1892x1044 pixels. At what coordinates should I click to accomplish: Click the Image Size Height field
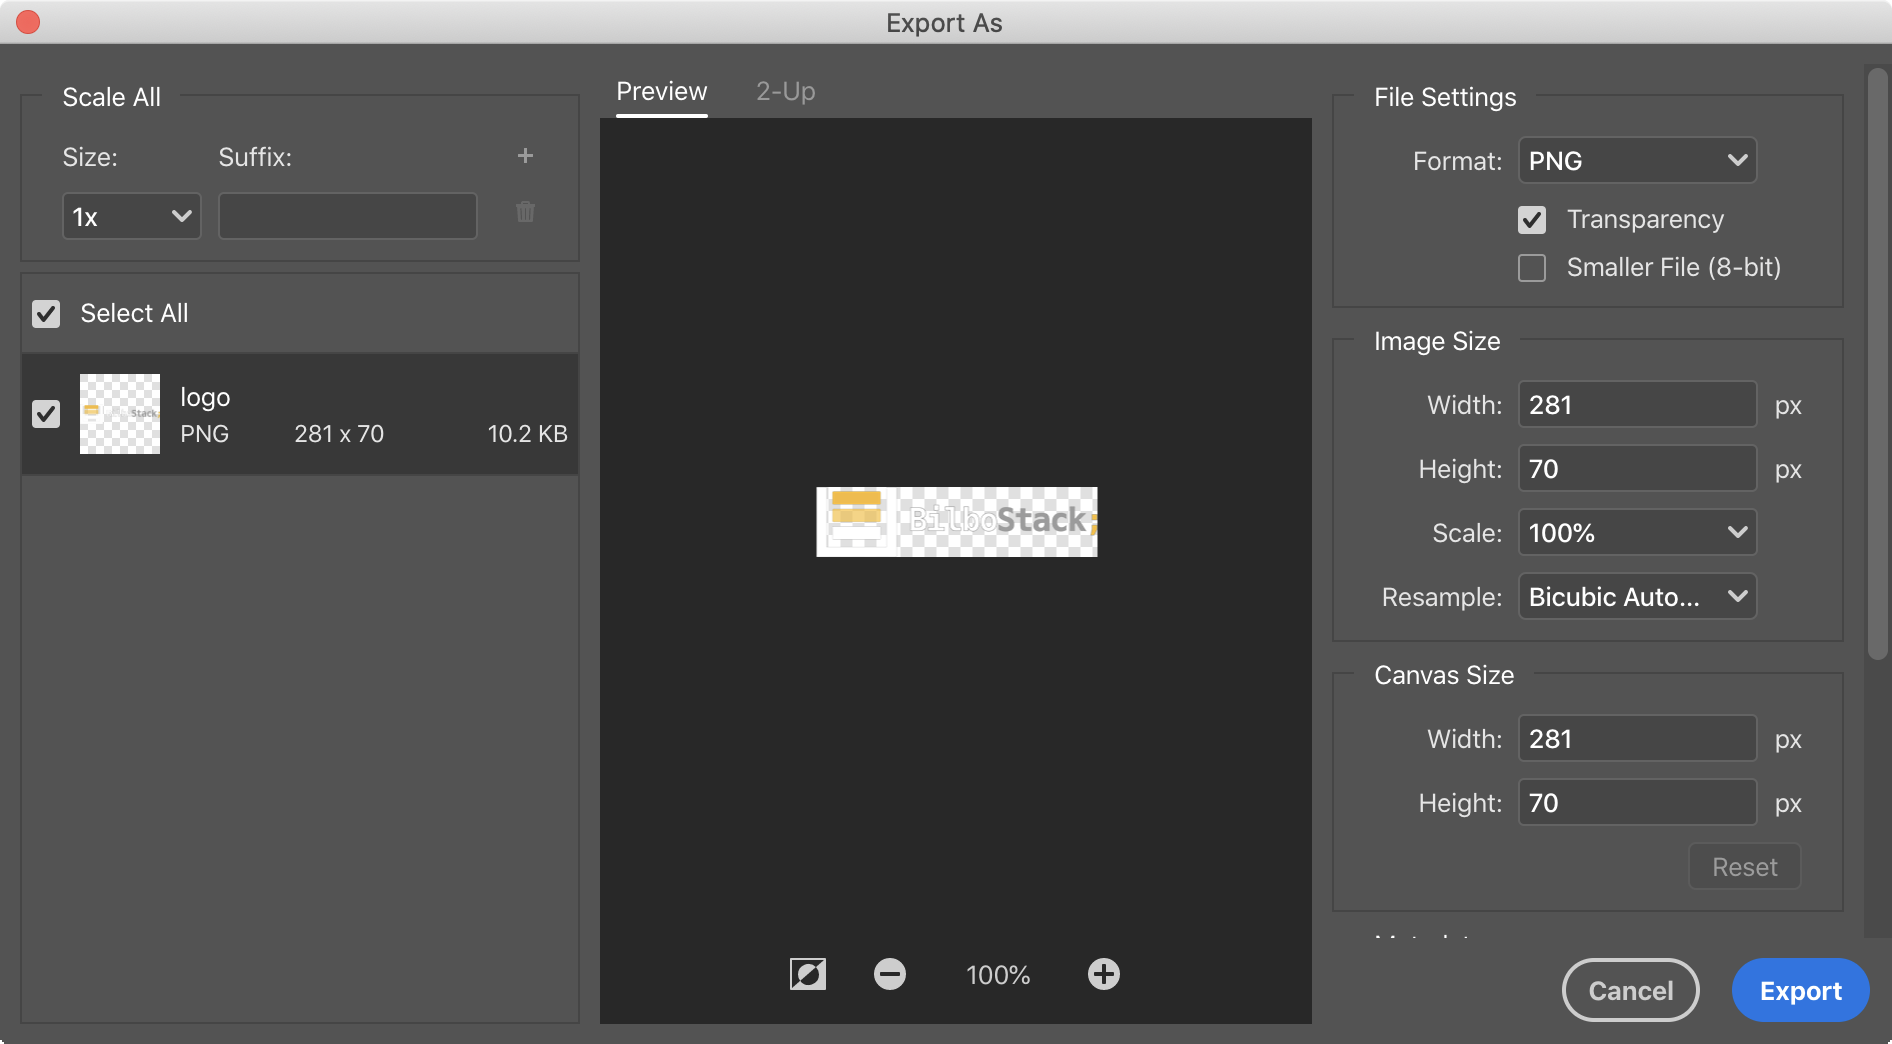pos(1638,468)
